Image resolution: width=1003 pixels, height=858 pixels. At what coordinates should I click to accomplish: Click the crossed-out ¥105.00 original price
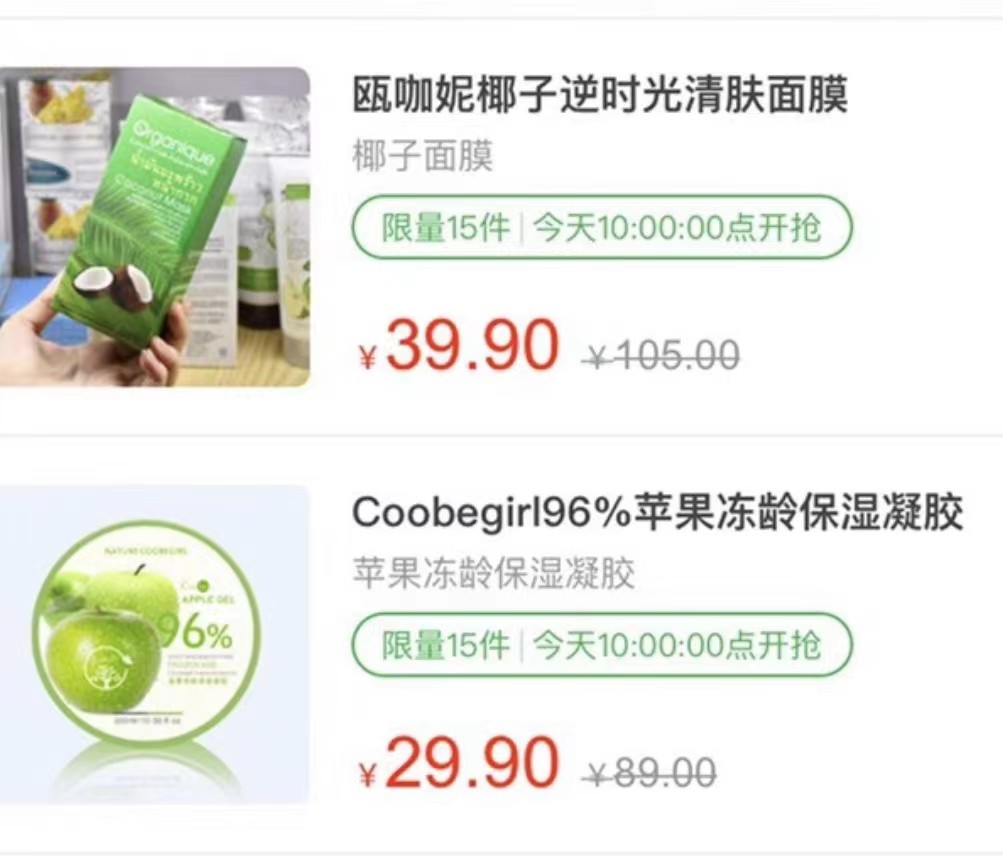click(661, 355)
